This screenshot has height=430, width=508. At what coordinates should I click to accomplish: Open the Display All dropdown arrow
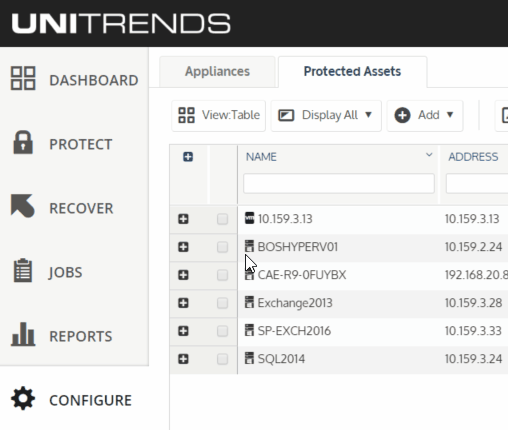tap(368, 115)
